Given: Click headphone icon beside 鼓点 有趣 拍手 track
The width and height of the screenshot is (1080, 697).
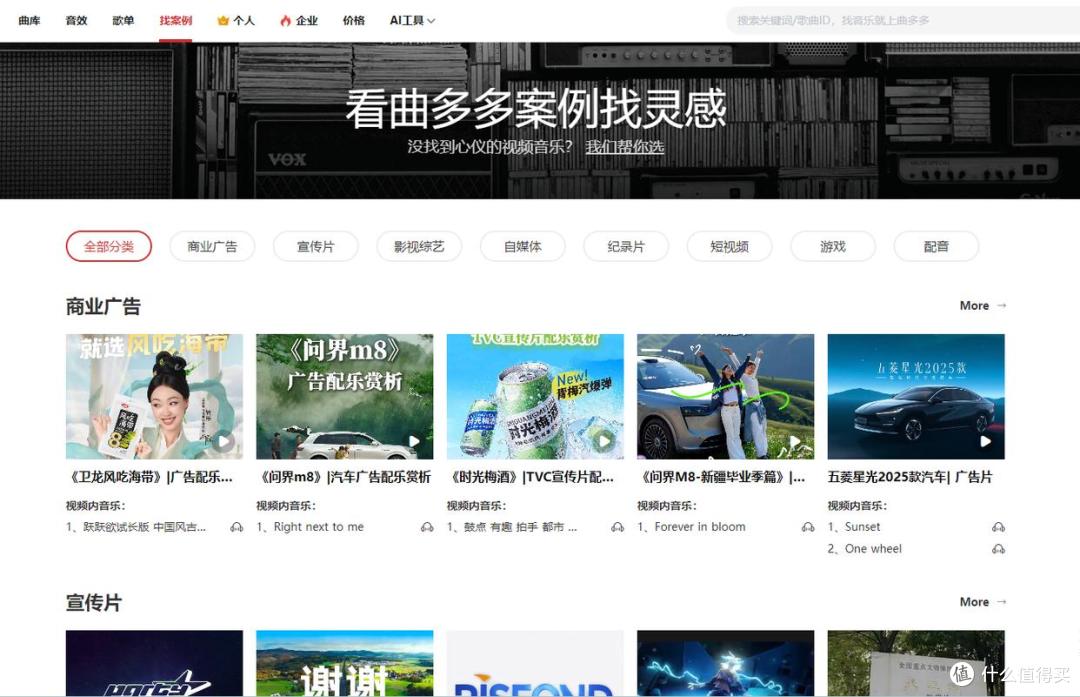Looking at the screenshot, I should click(618, 527).
